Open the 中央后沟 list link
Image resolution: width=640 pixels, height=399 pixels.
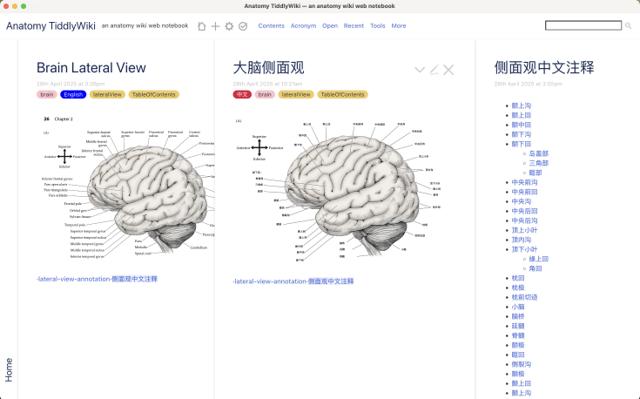tap(524, 221)
